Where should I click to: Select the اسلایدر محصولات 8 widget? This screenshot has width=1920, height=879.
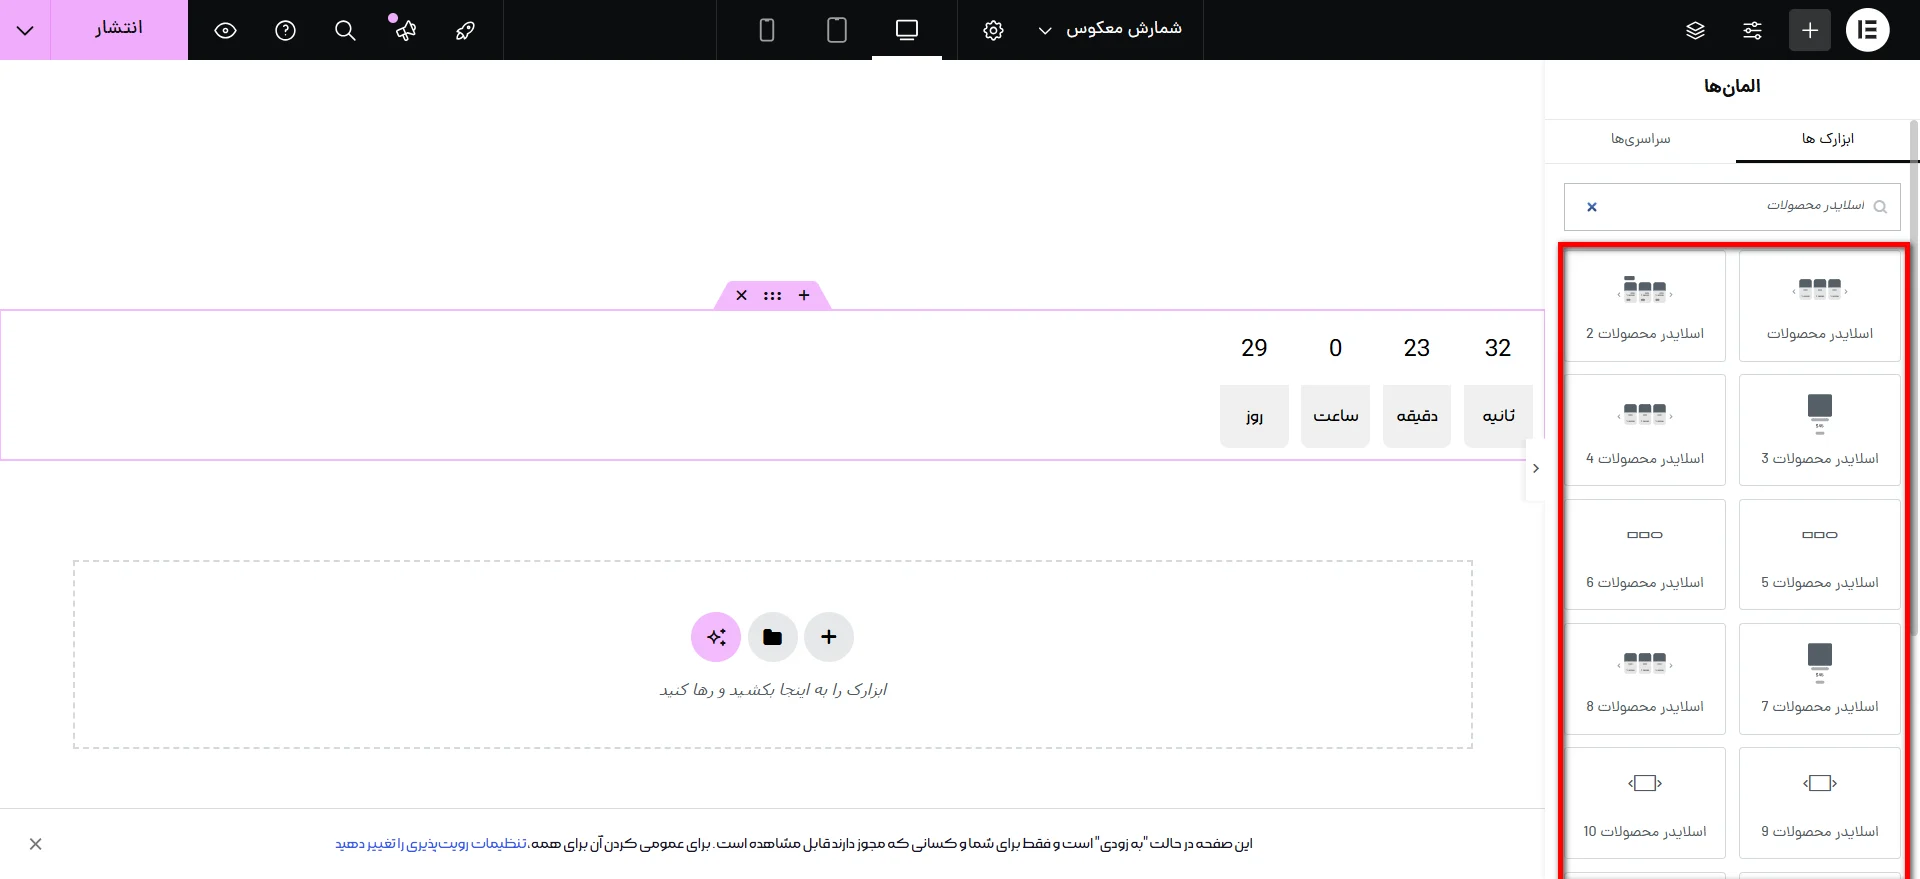pyautogui.click(x=1645, y=679)
